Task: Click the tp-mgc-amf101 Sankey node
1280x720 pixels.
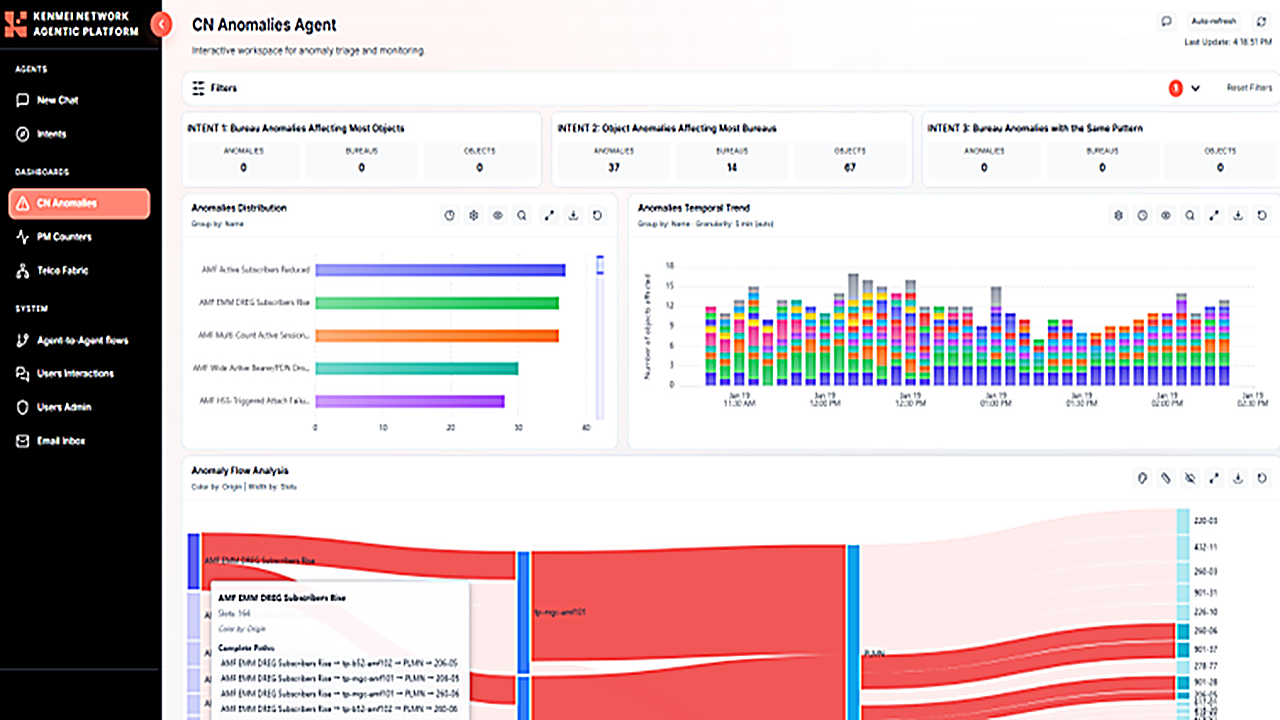Action: [523, 611]
